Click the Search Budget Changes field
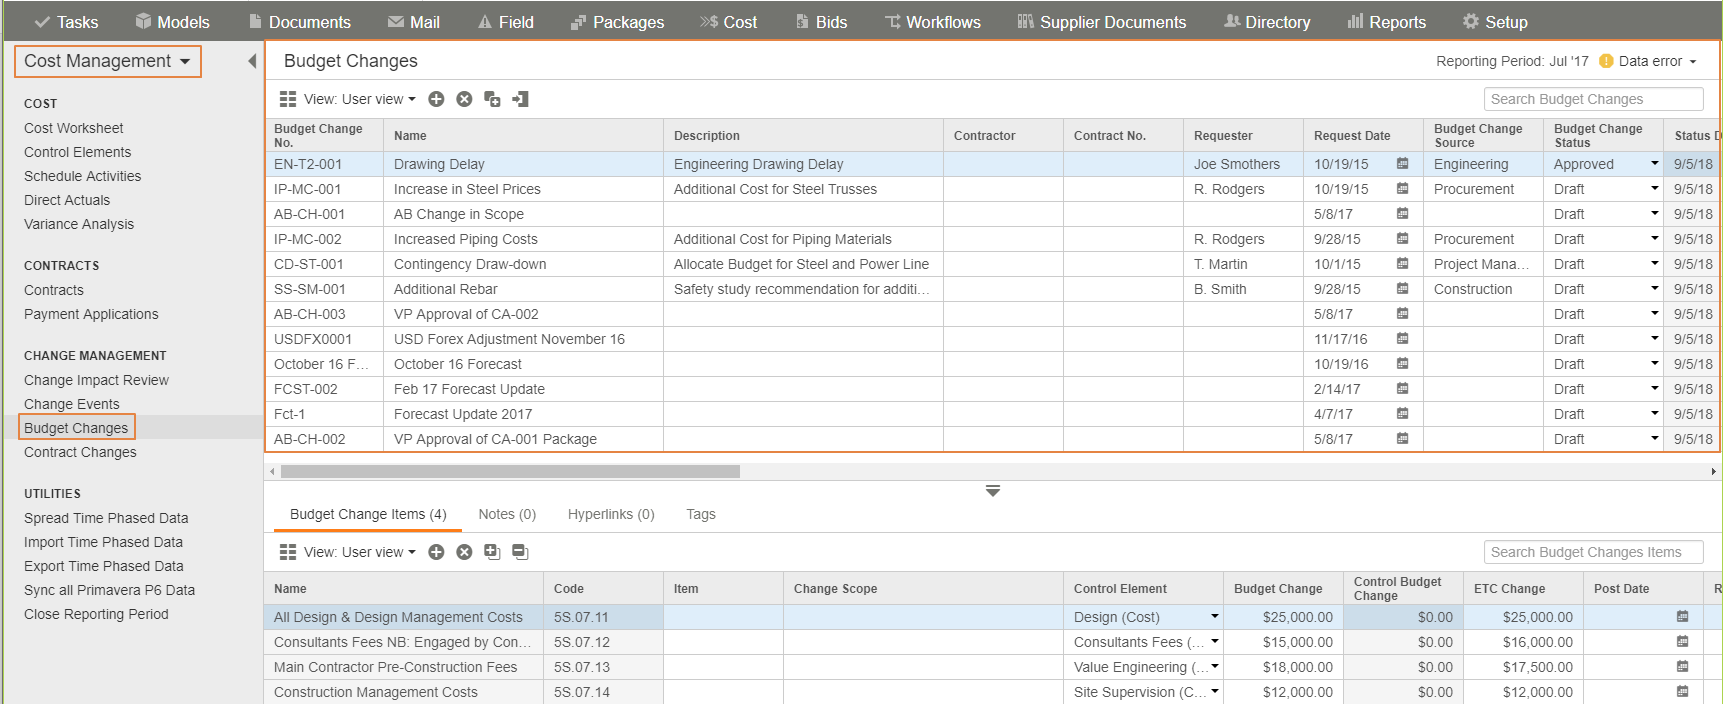Image resolution: width=1723 pixels, height=704 pixels. pos(1593,99)
